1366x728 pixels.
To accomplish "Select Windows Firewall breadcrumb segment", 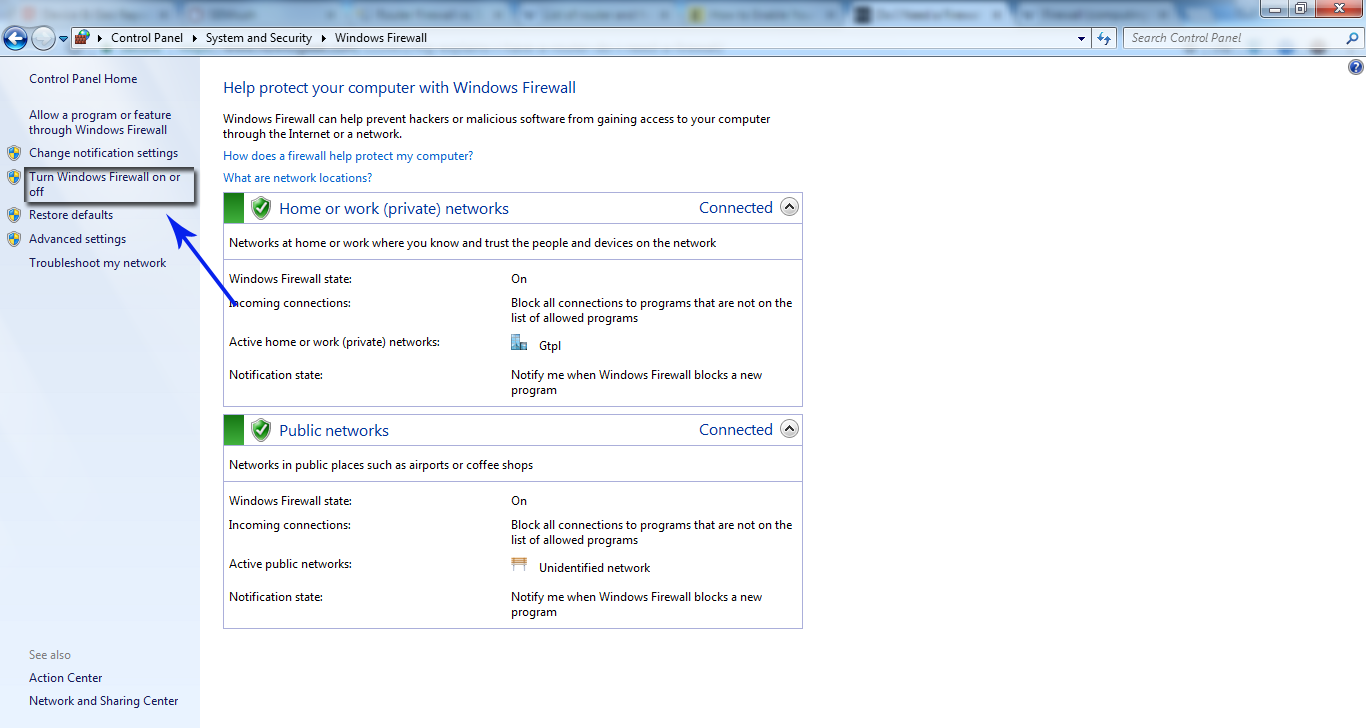I will (381, 38).
